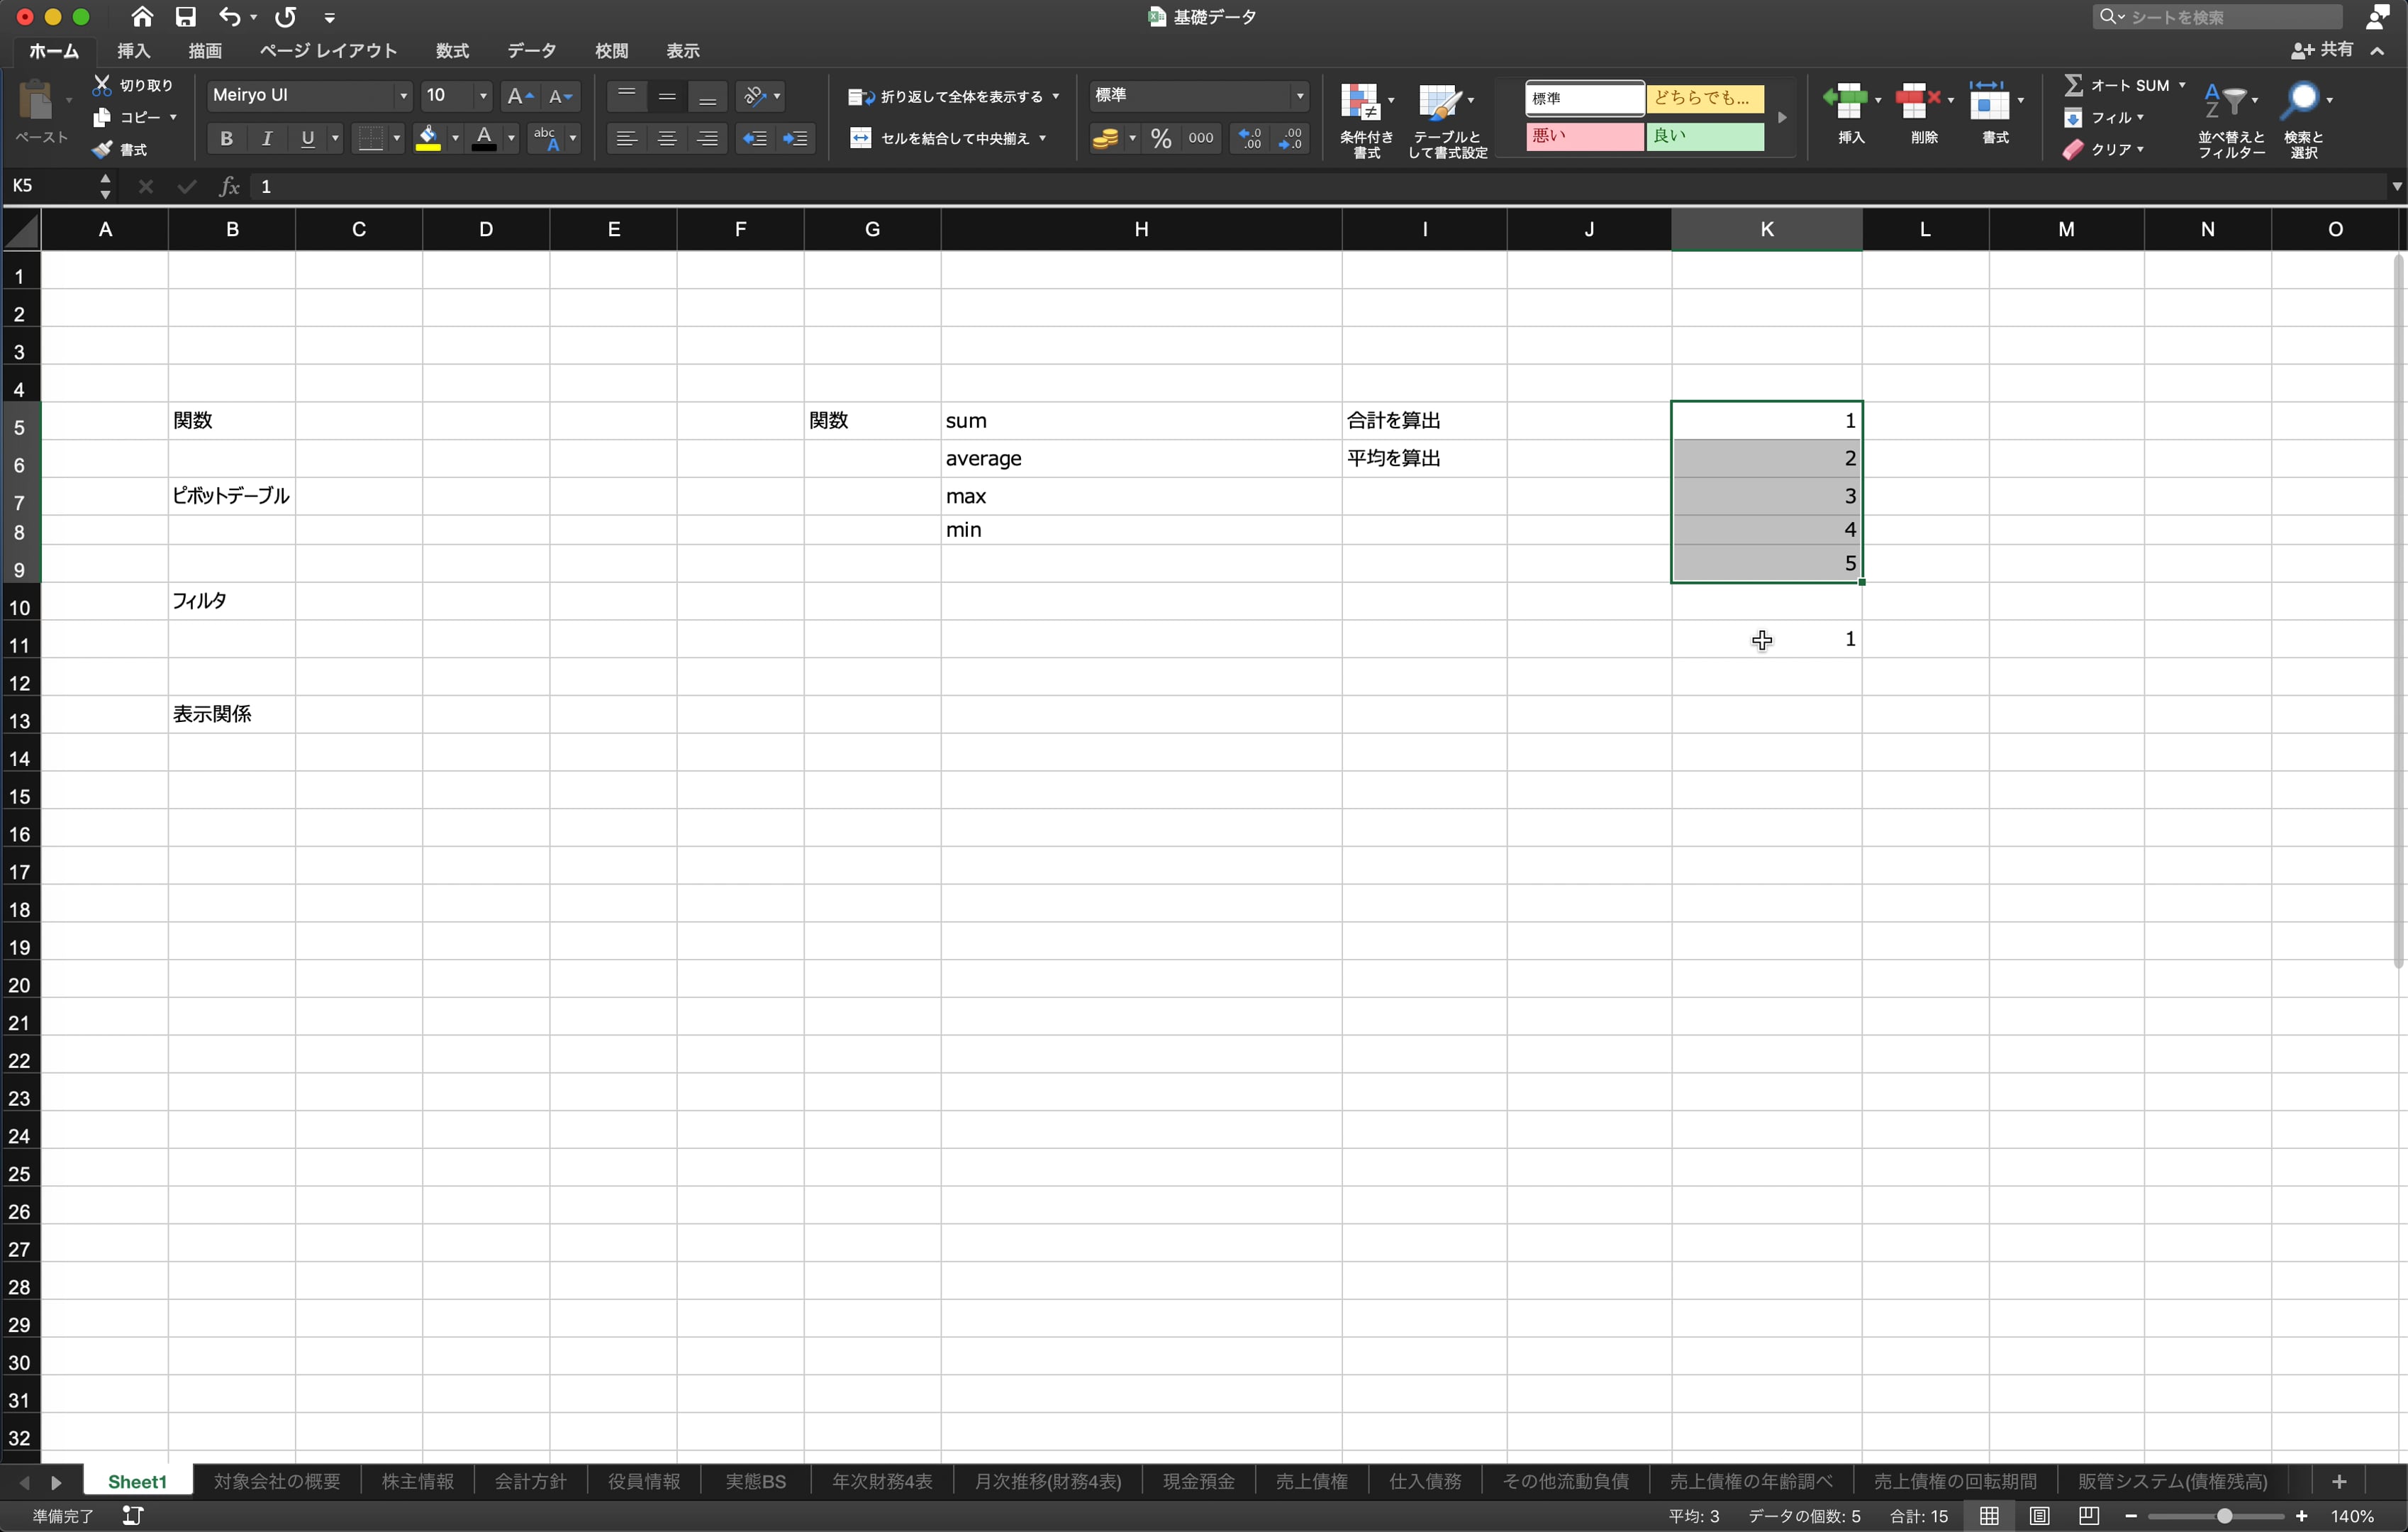Click the format painter brush icon
The image size is (2408, 1532).
pyautogui.click(x=102, y=149)
